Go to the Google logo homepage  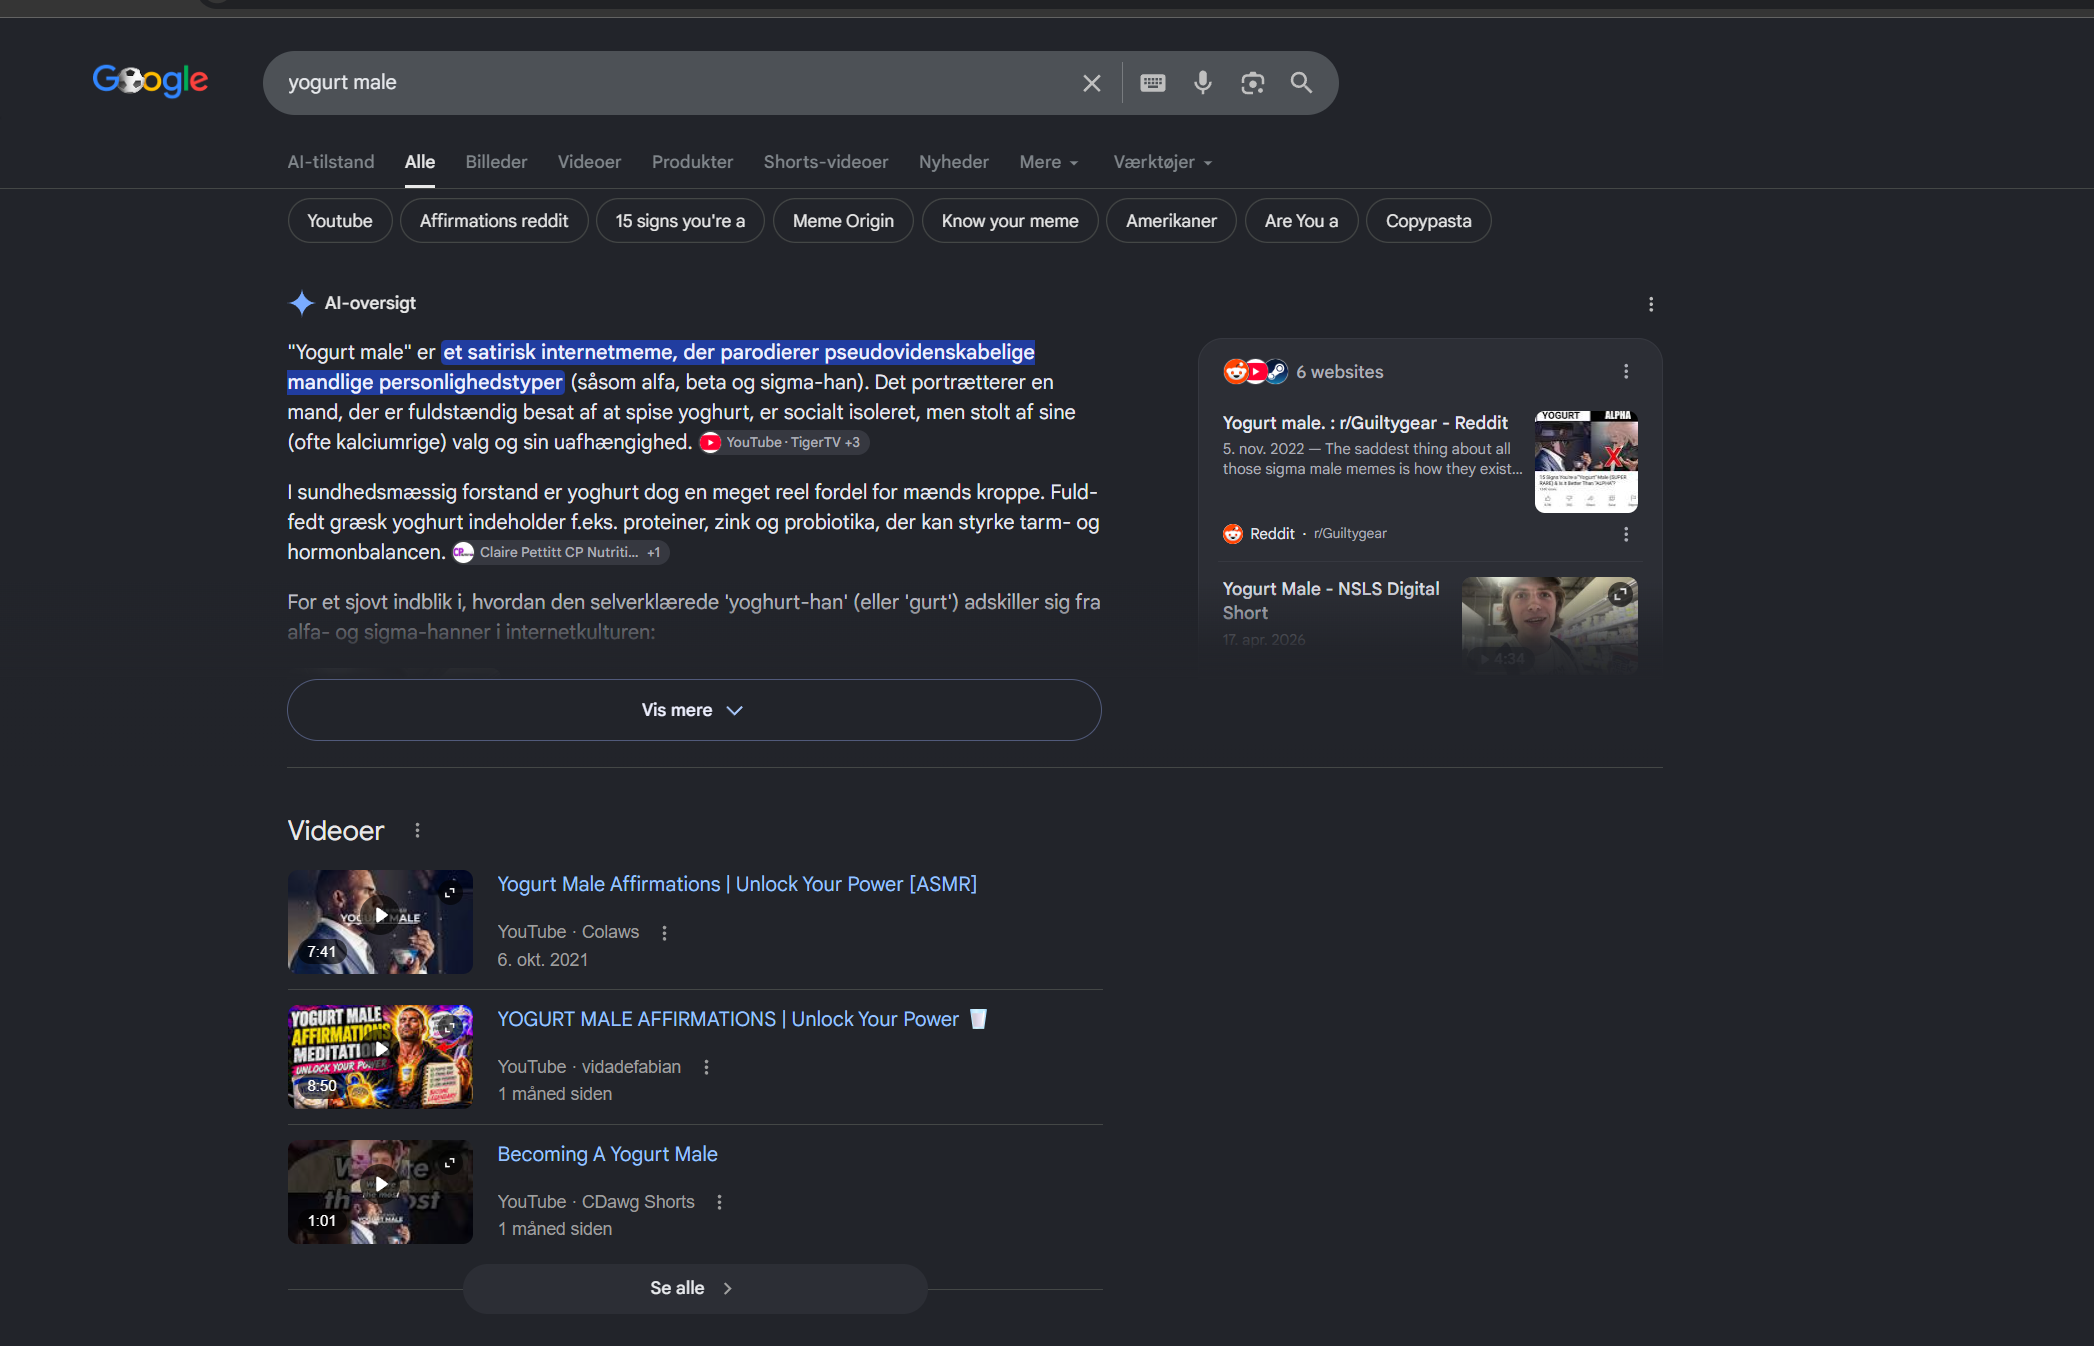(x=150, y=80)
